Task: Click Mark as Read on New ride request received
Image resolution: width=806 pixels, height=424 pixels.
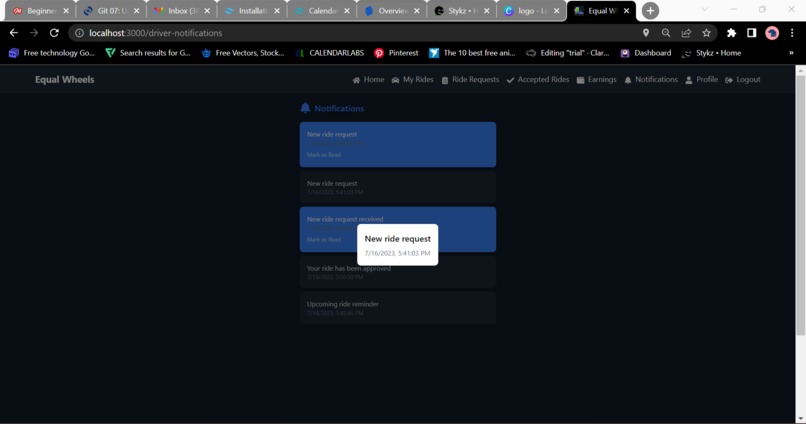Action: tap(324, 239)
